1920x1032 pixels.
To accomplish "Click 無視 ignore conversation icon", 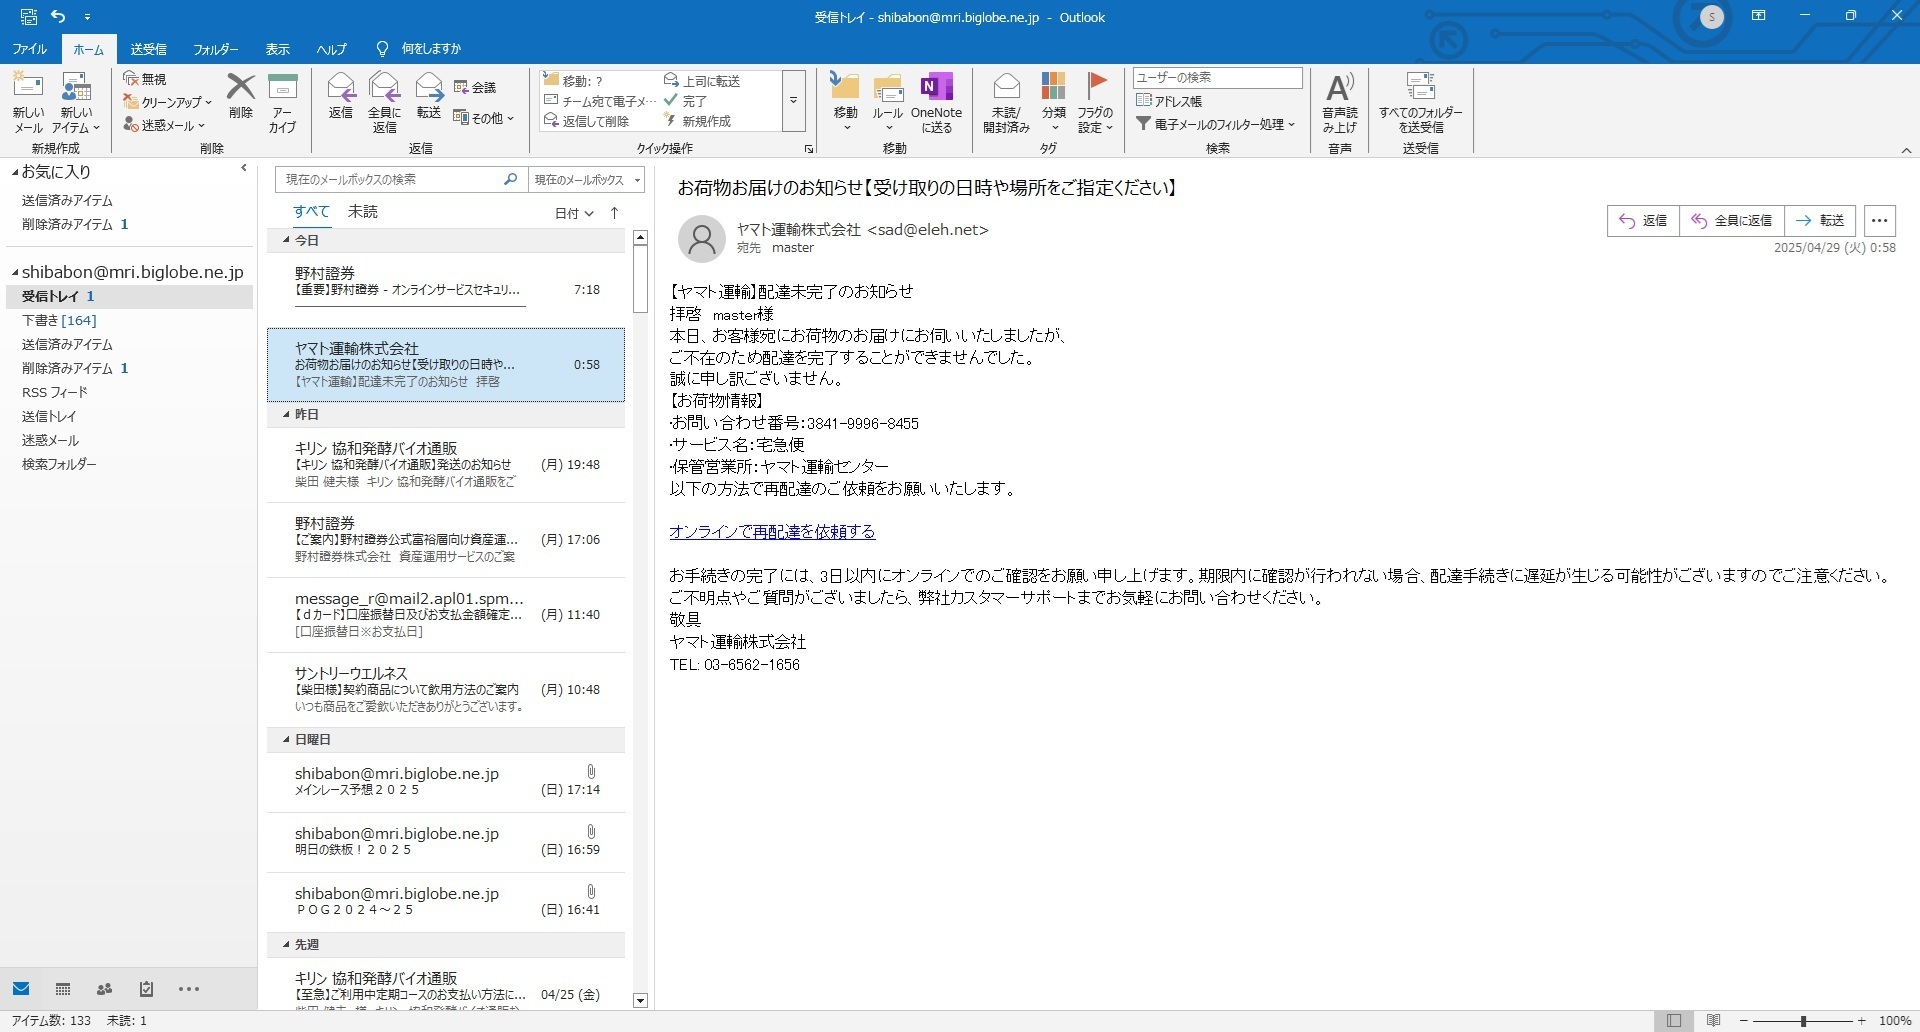I will click(145, 78).
